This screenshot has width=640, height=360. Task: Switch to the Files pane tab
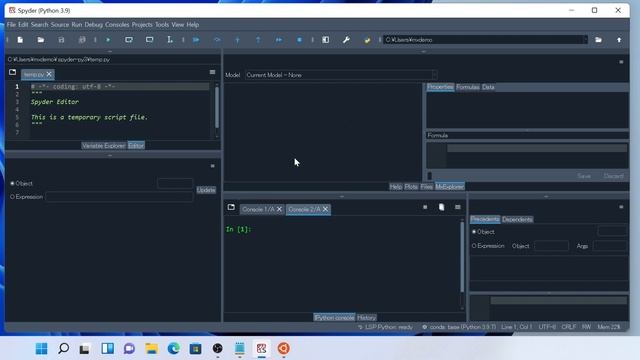(x=427, y=187)
